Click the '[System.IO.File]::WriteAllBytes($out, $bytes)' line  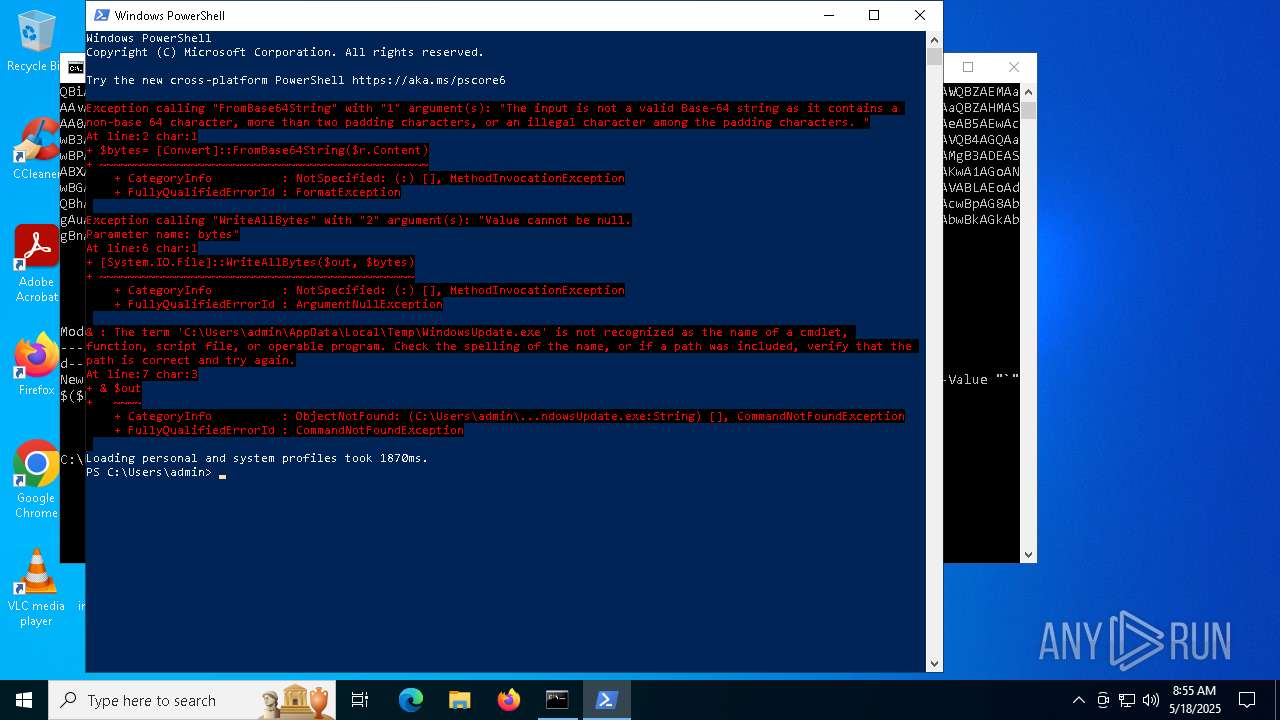[x=250, y=262]
